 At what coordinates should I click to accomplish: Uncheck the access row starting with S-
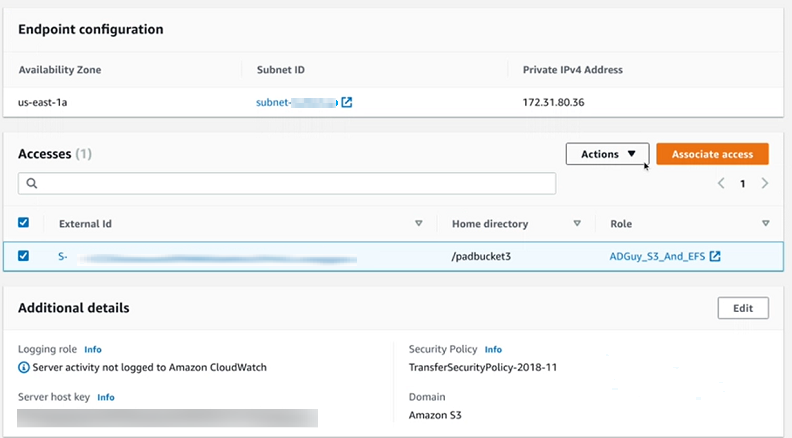point(24,256)
